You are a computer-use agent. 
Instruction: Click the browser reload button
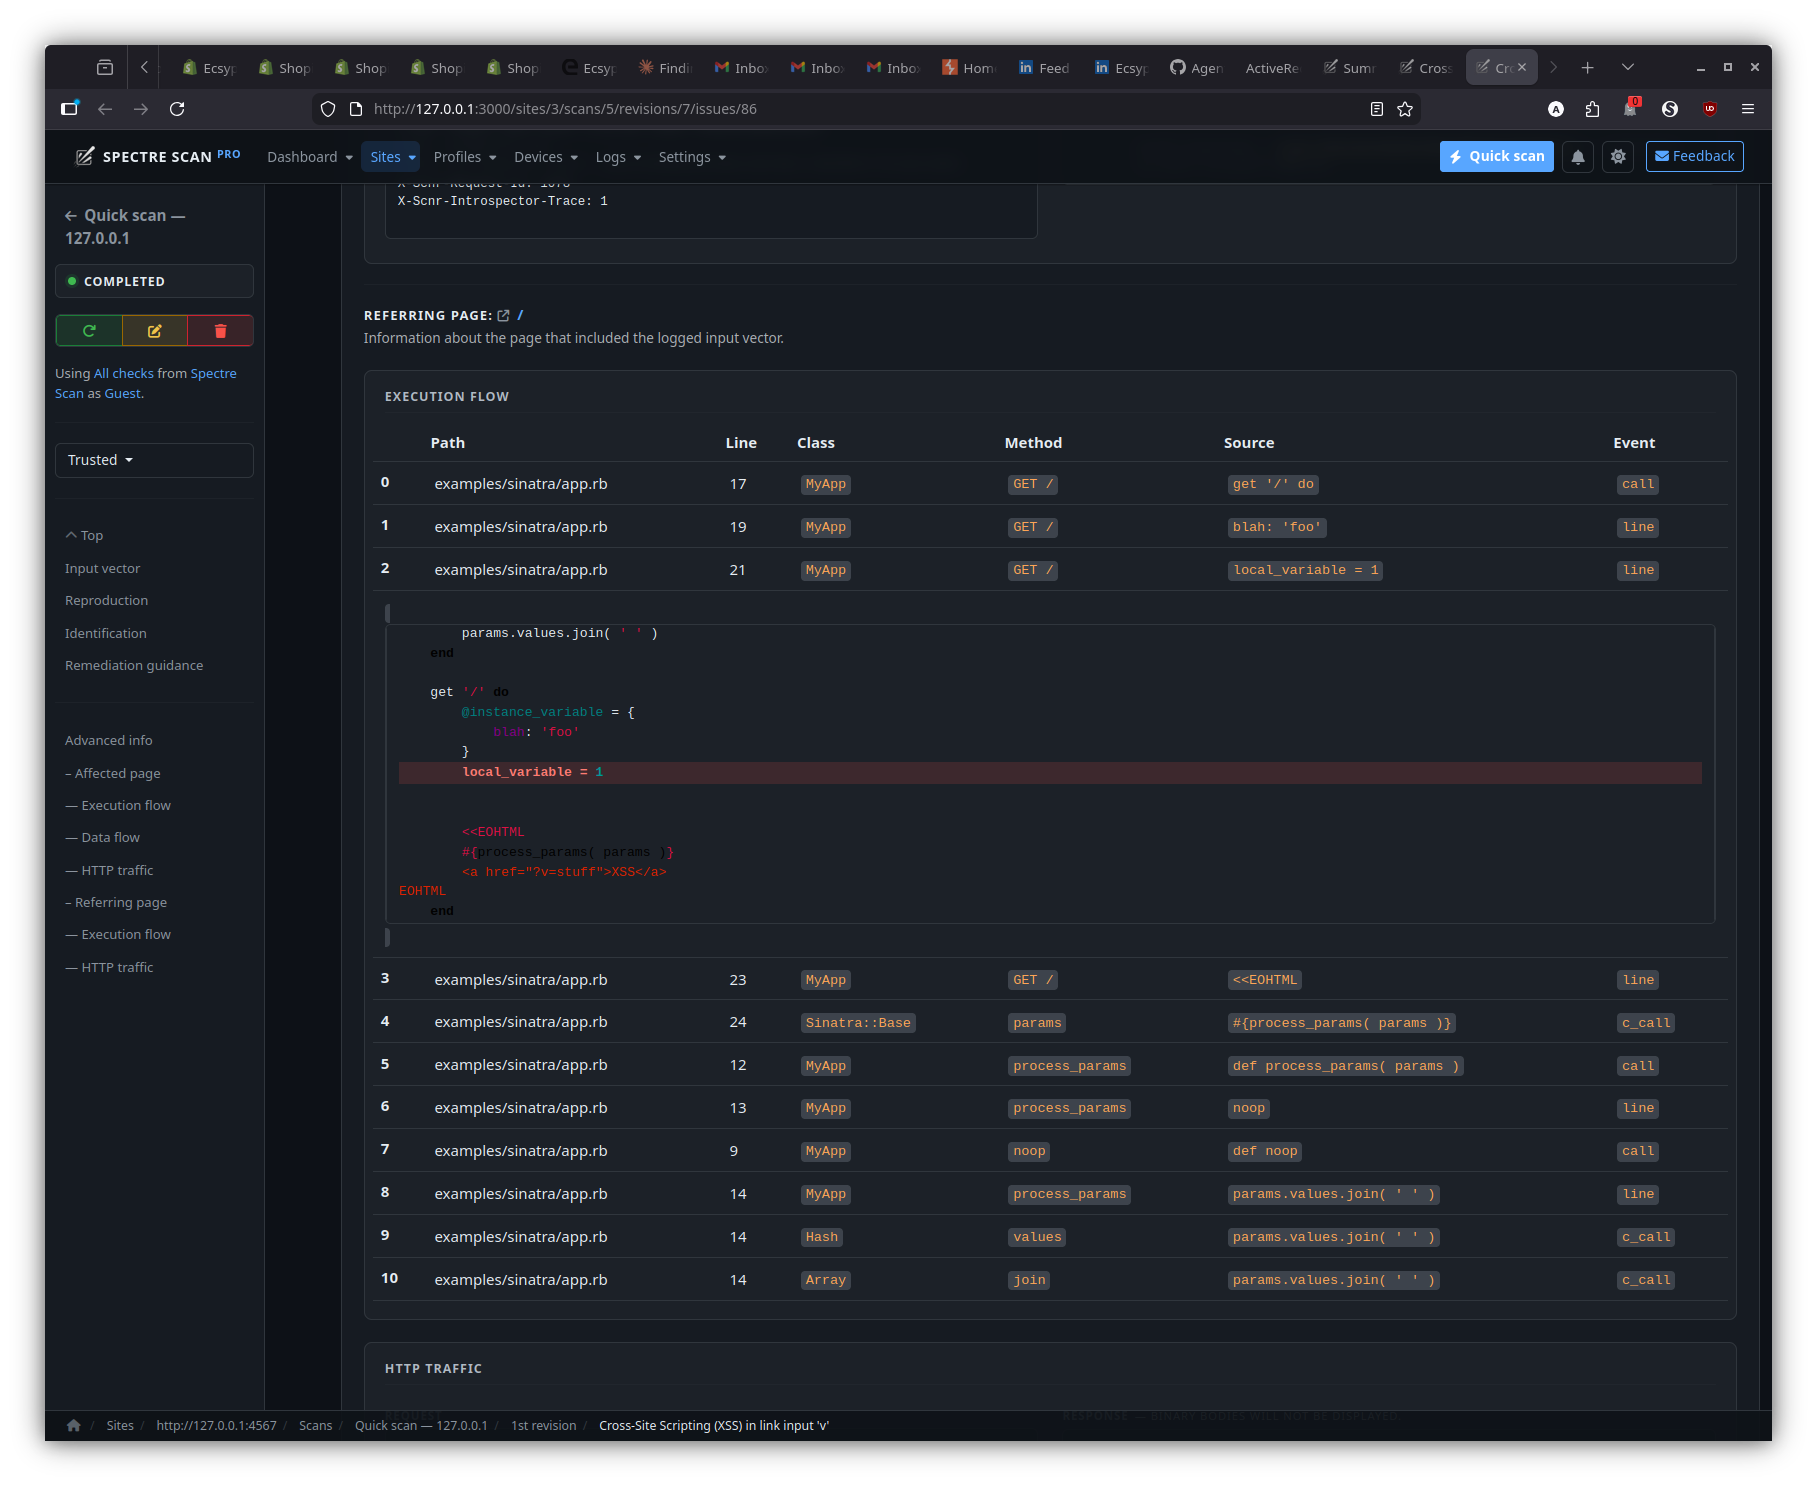click(x=177, y=109)
